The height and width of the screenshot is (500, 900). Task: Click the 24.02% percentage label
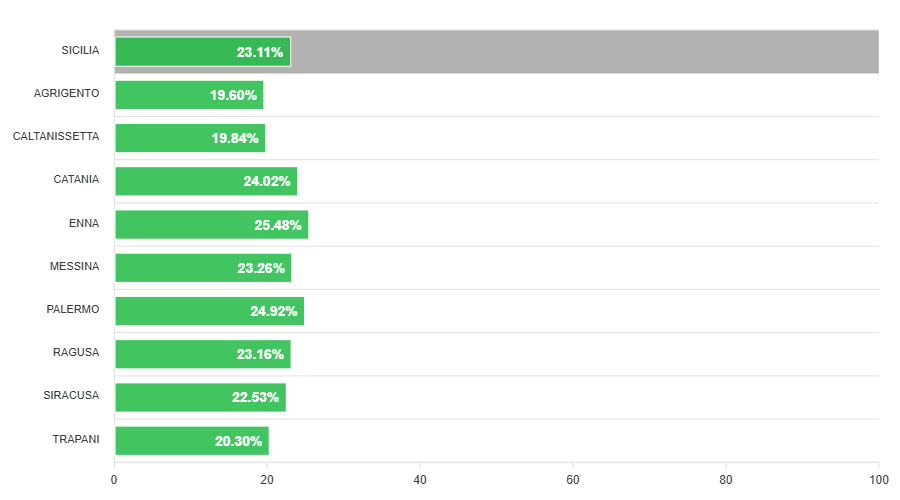(267, 181)
